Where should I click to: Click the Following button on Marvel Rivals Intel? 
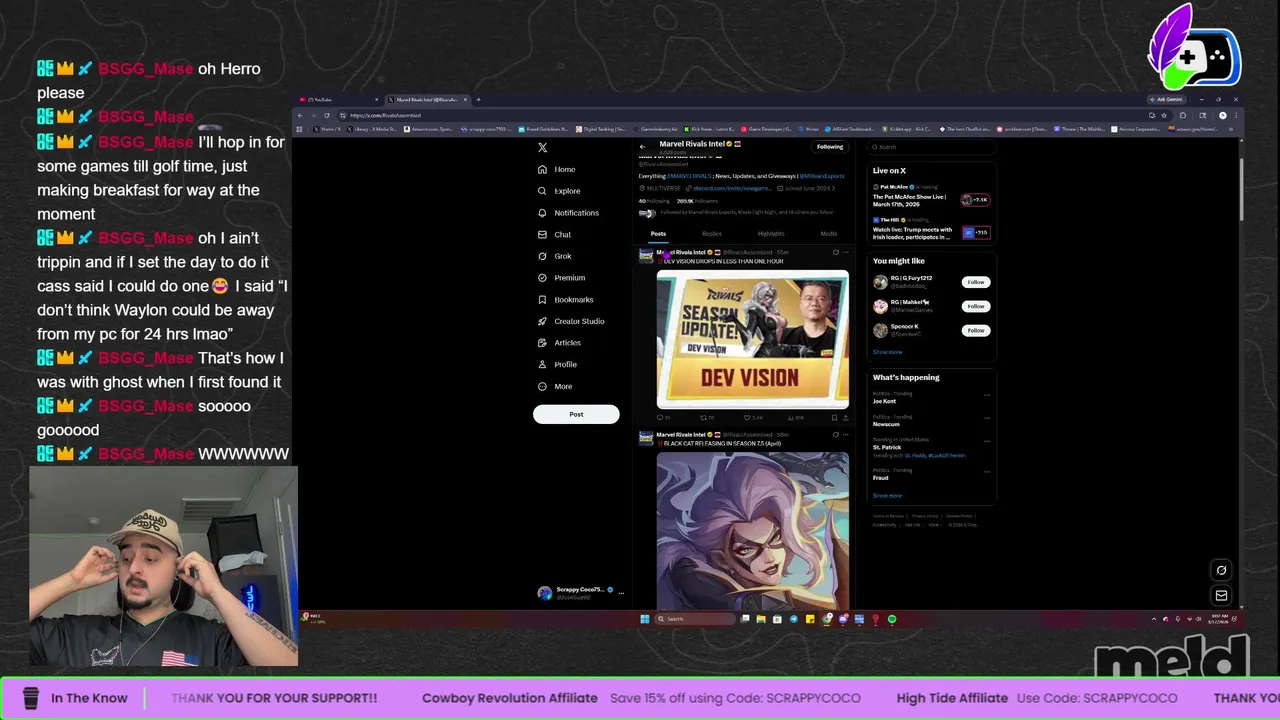[830, 147]
